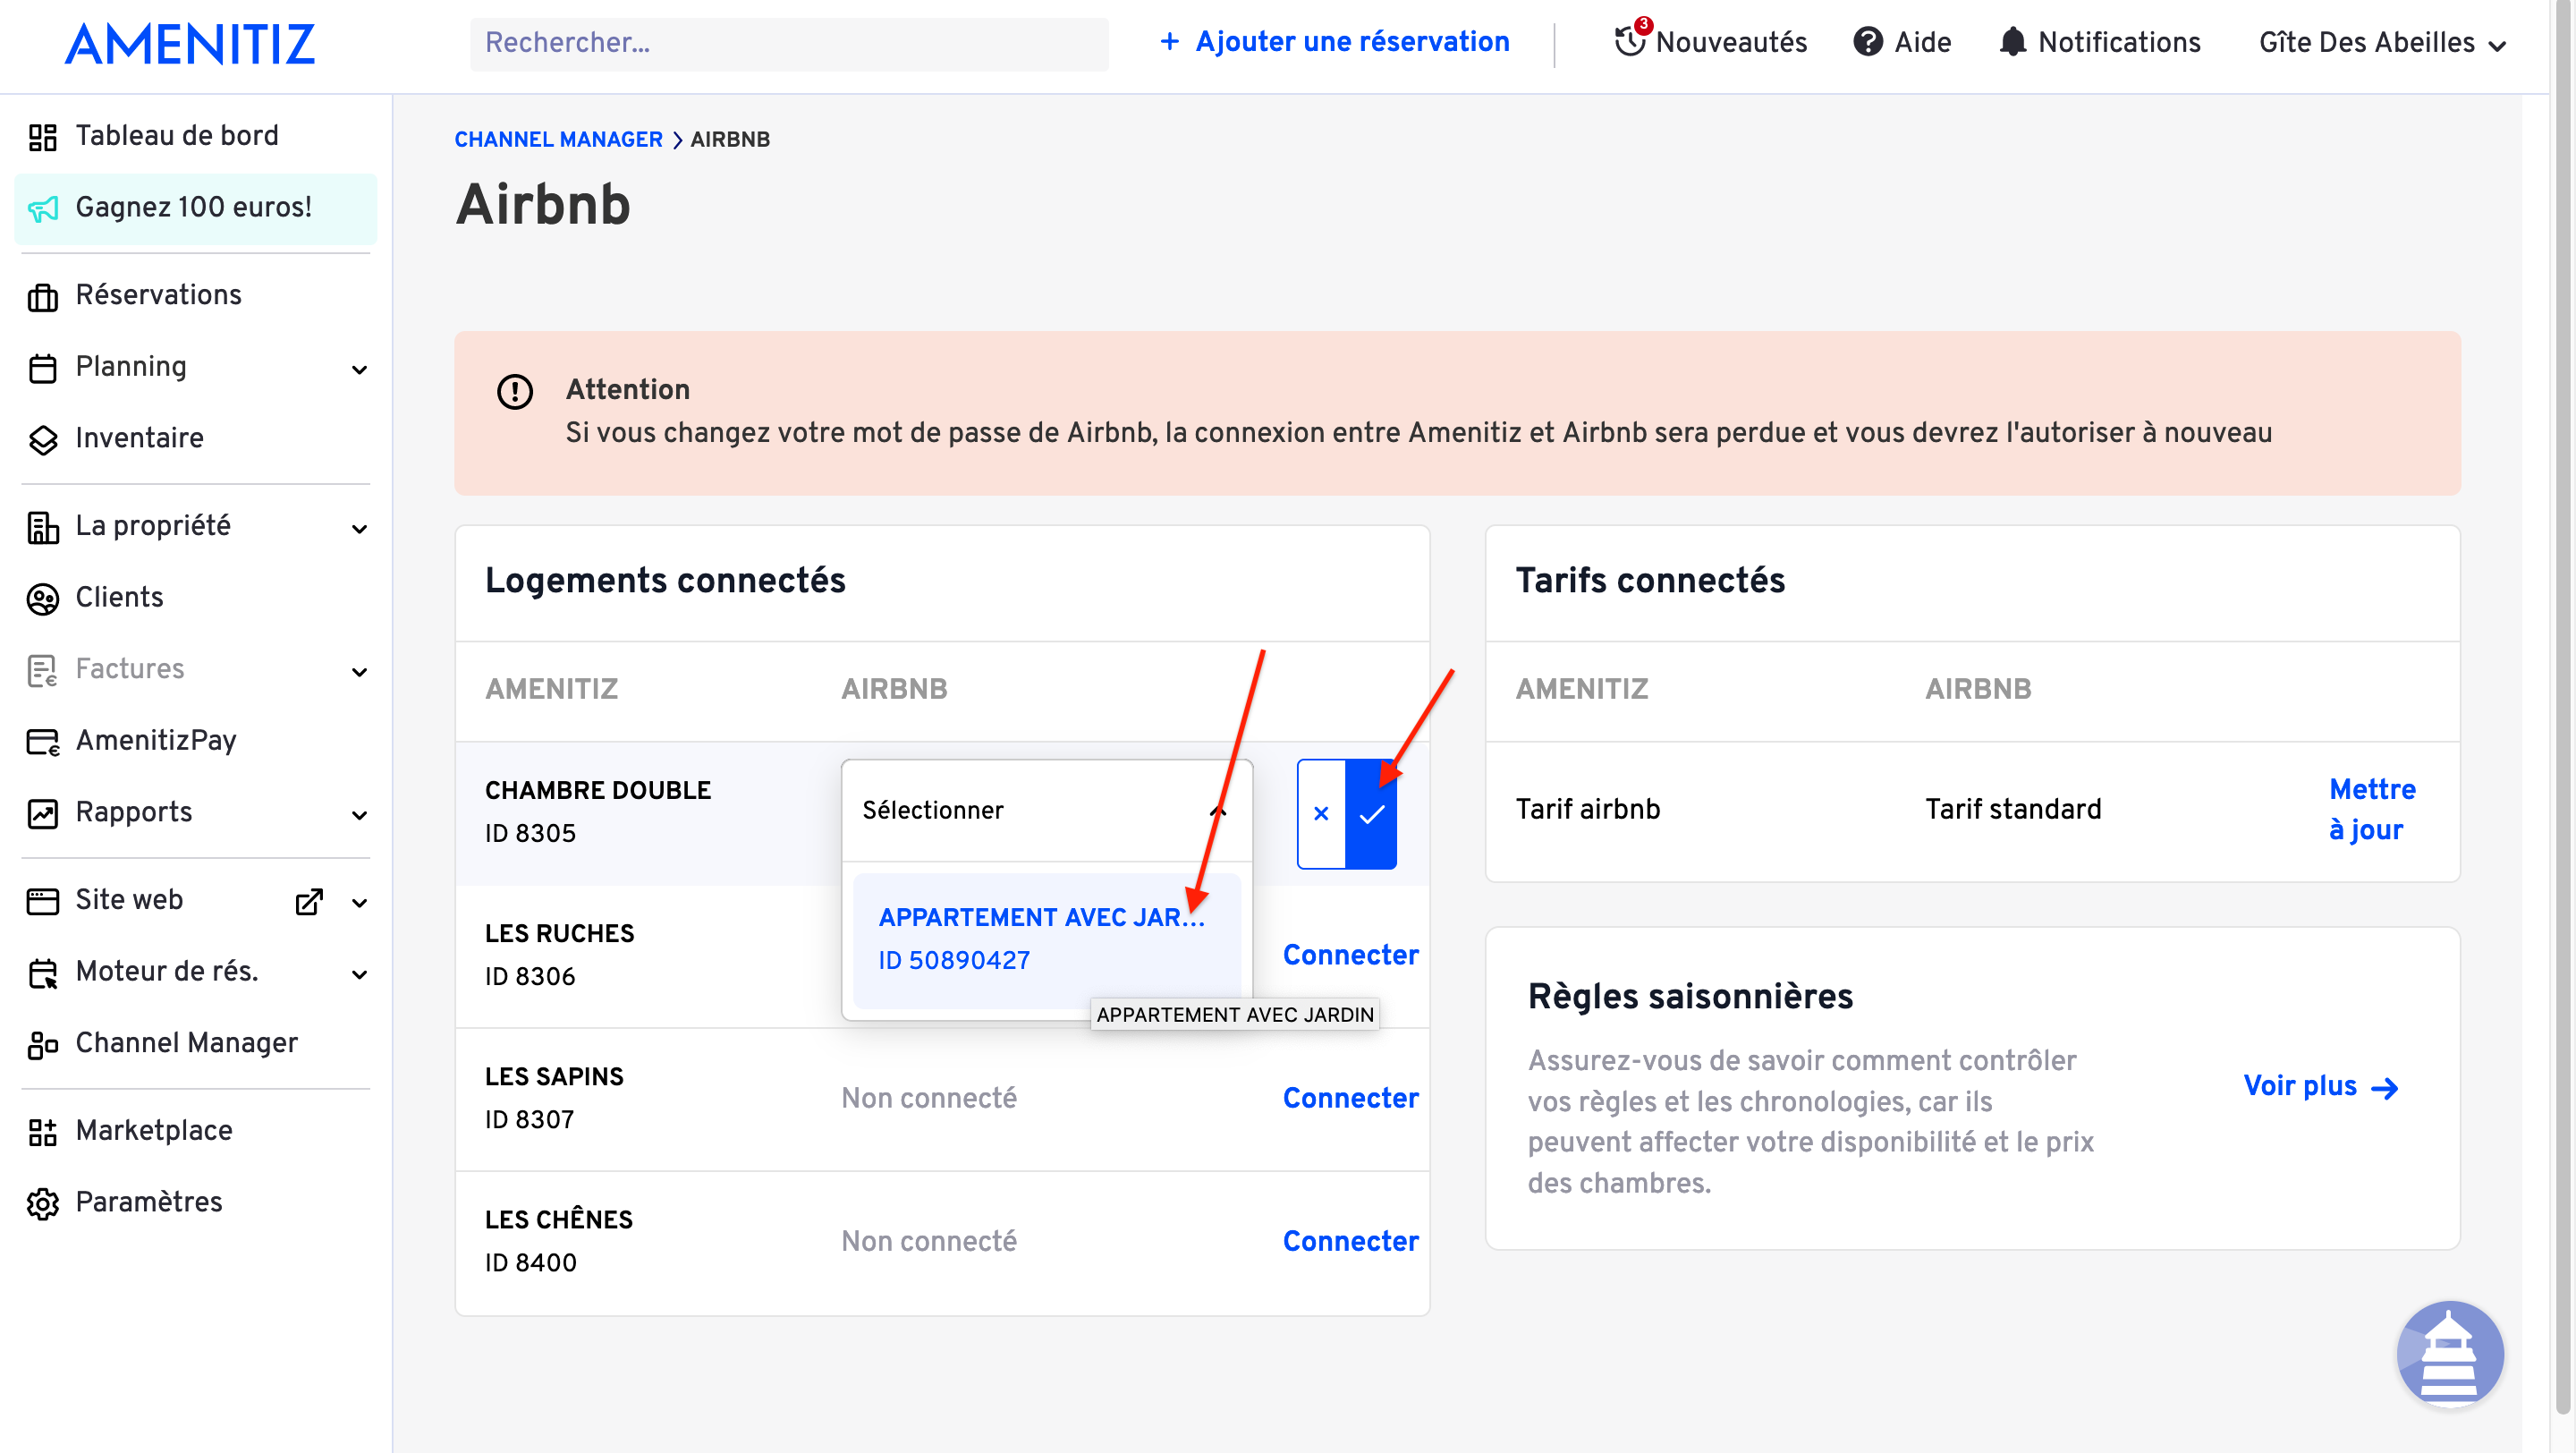Open Site web external link icon
This screenshot has width=2576, height=1453.
[309, 901]
